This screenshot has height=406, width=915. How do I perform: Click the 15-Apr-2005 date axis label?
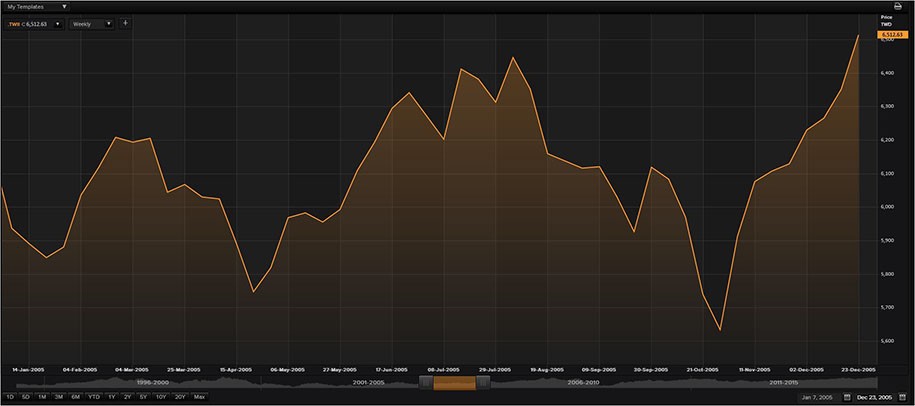coord(236,370)
